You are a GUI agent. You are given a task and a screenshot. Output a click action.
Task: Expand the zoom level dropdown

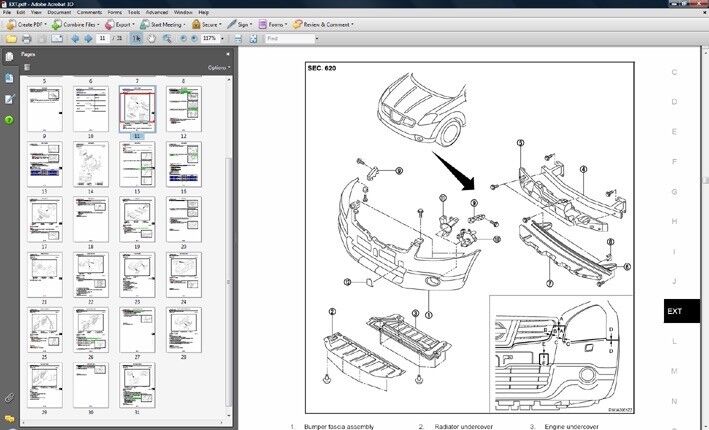(222, 38)
